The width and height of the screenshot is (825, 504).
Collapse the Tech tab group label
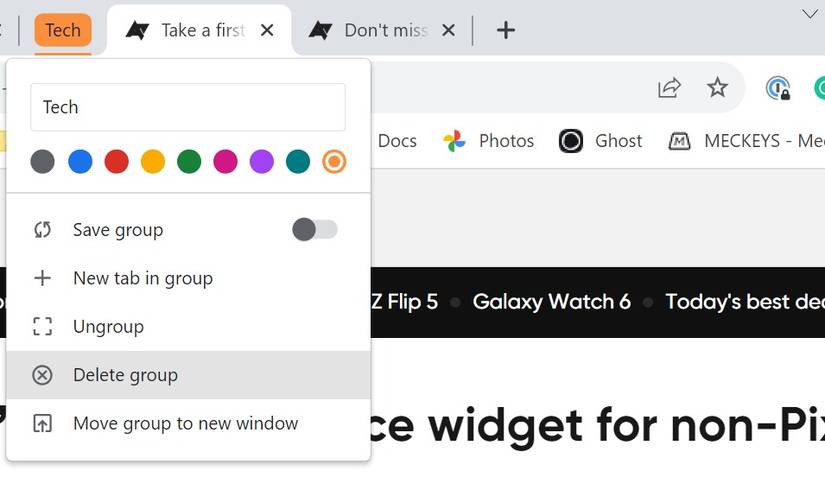coord(63,30)
